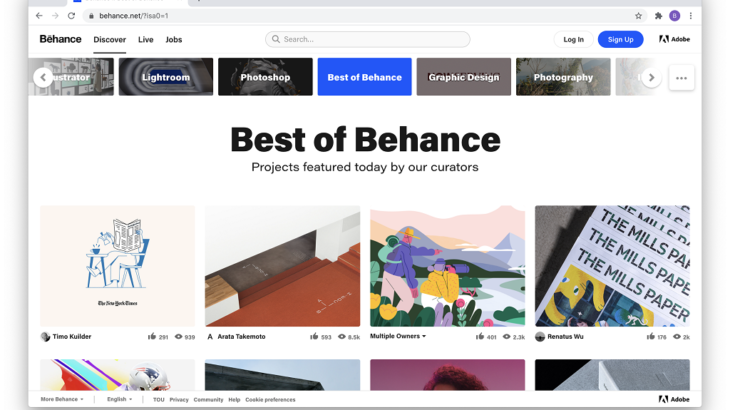Image resolution: width=730 pixels, height=410 pixels.
Task: Open the three-dots more categories button
Action: click(681, 77)
